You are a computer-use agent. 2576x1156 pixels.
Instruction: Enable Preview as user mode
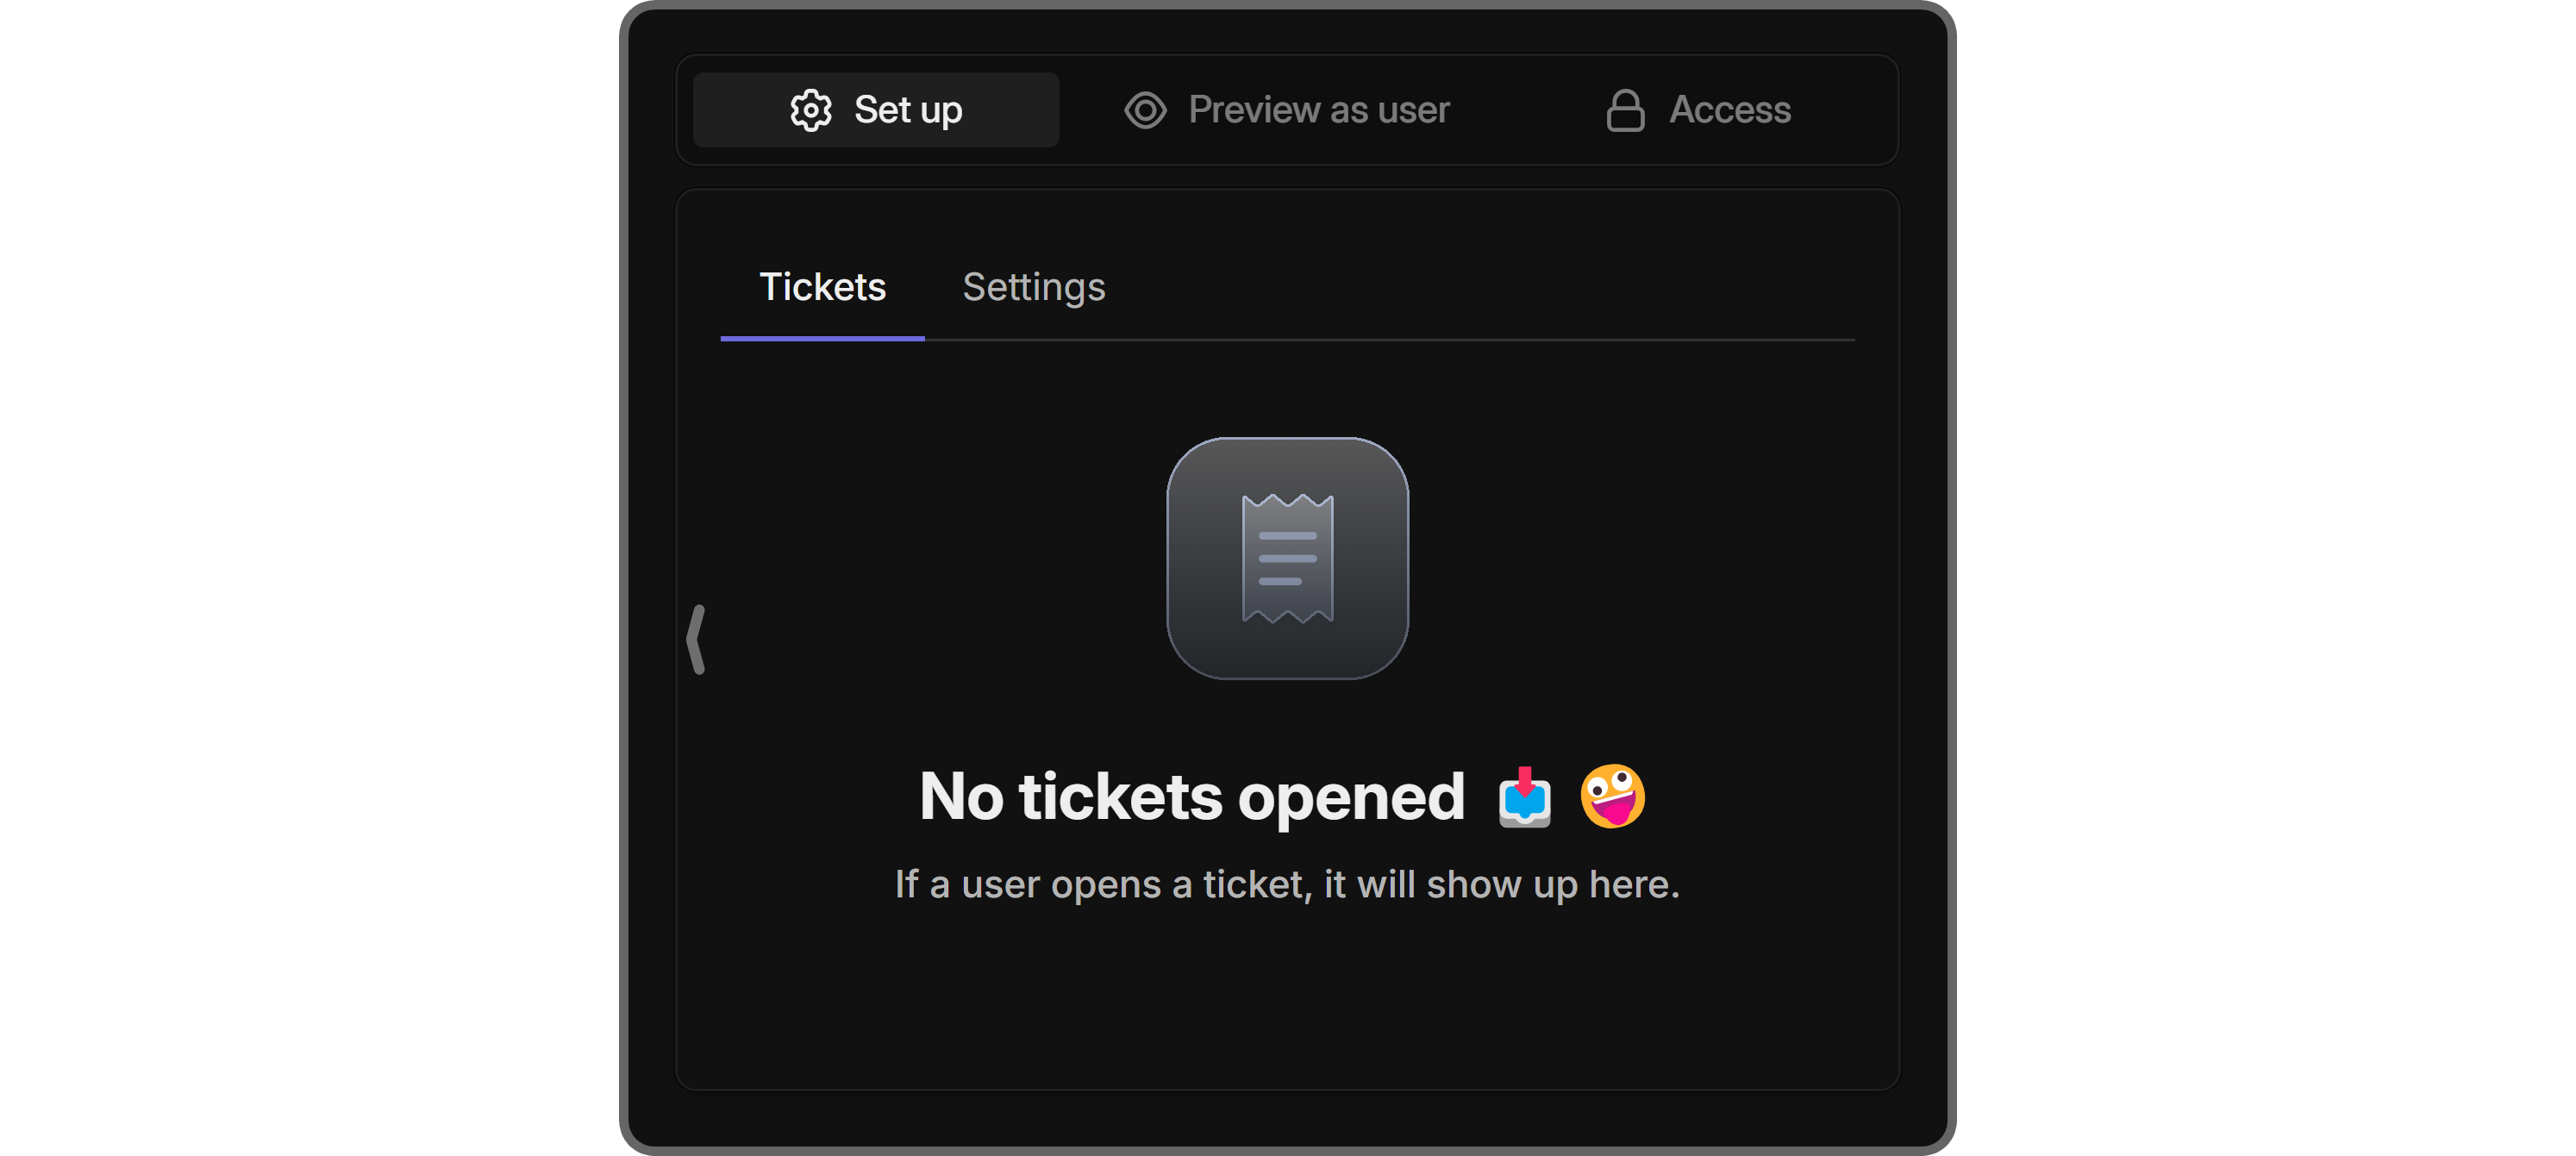pos(1288,110)
